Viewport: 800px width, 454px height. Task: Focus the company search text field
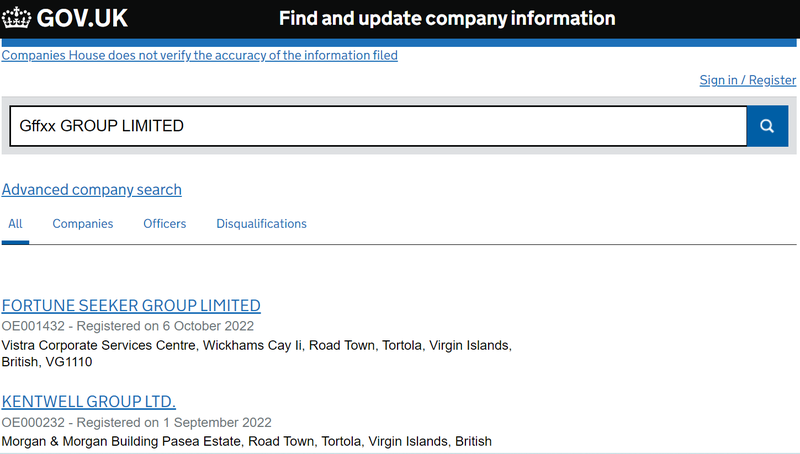(378, 126)
